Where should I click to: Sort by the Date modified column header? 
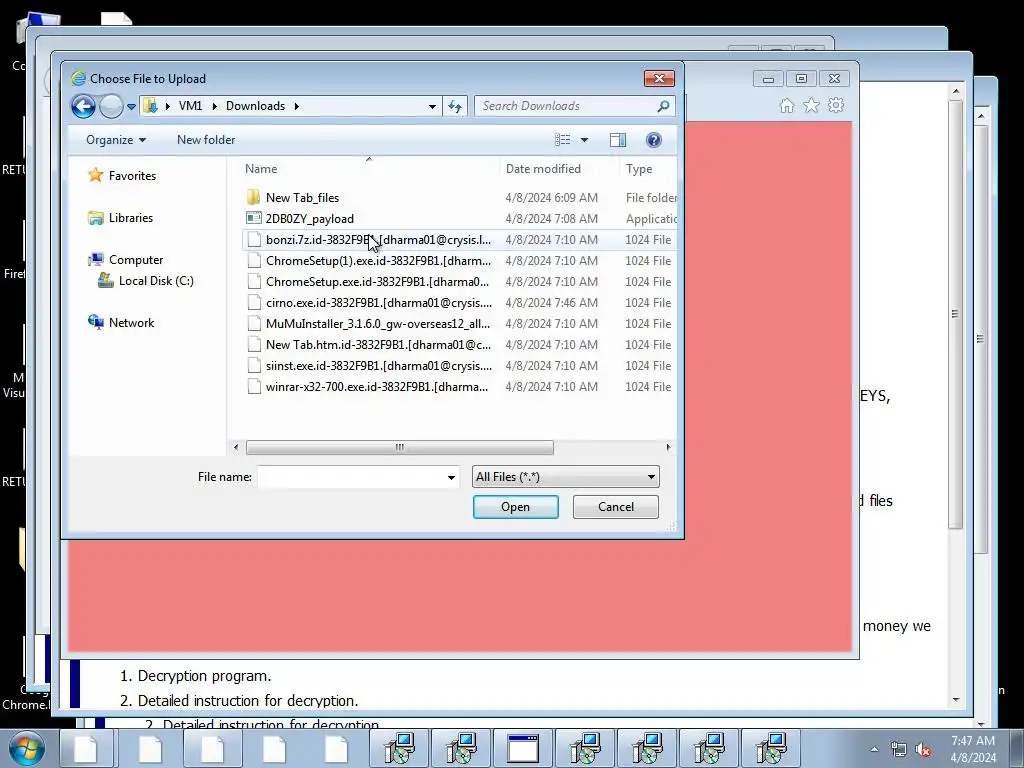[543, 168]
